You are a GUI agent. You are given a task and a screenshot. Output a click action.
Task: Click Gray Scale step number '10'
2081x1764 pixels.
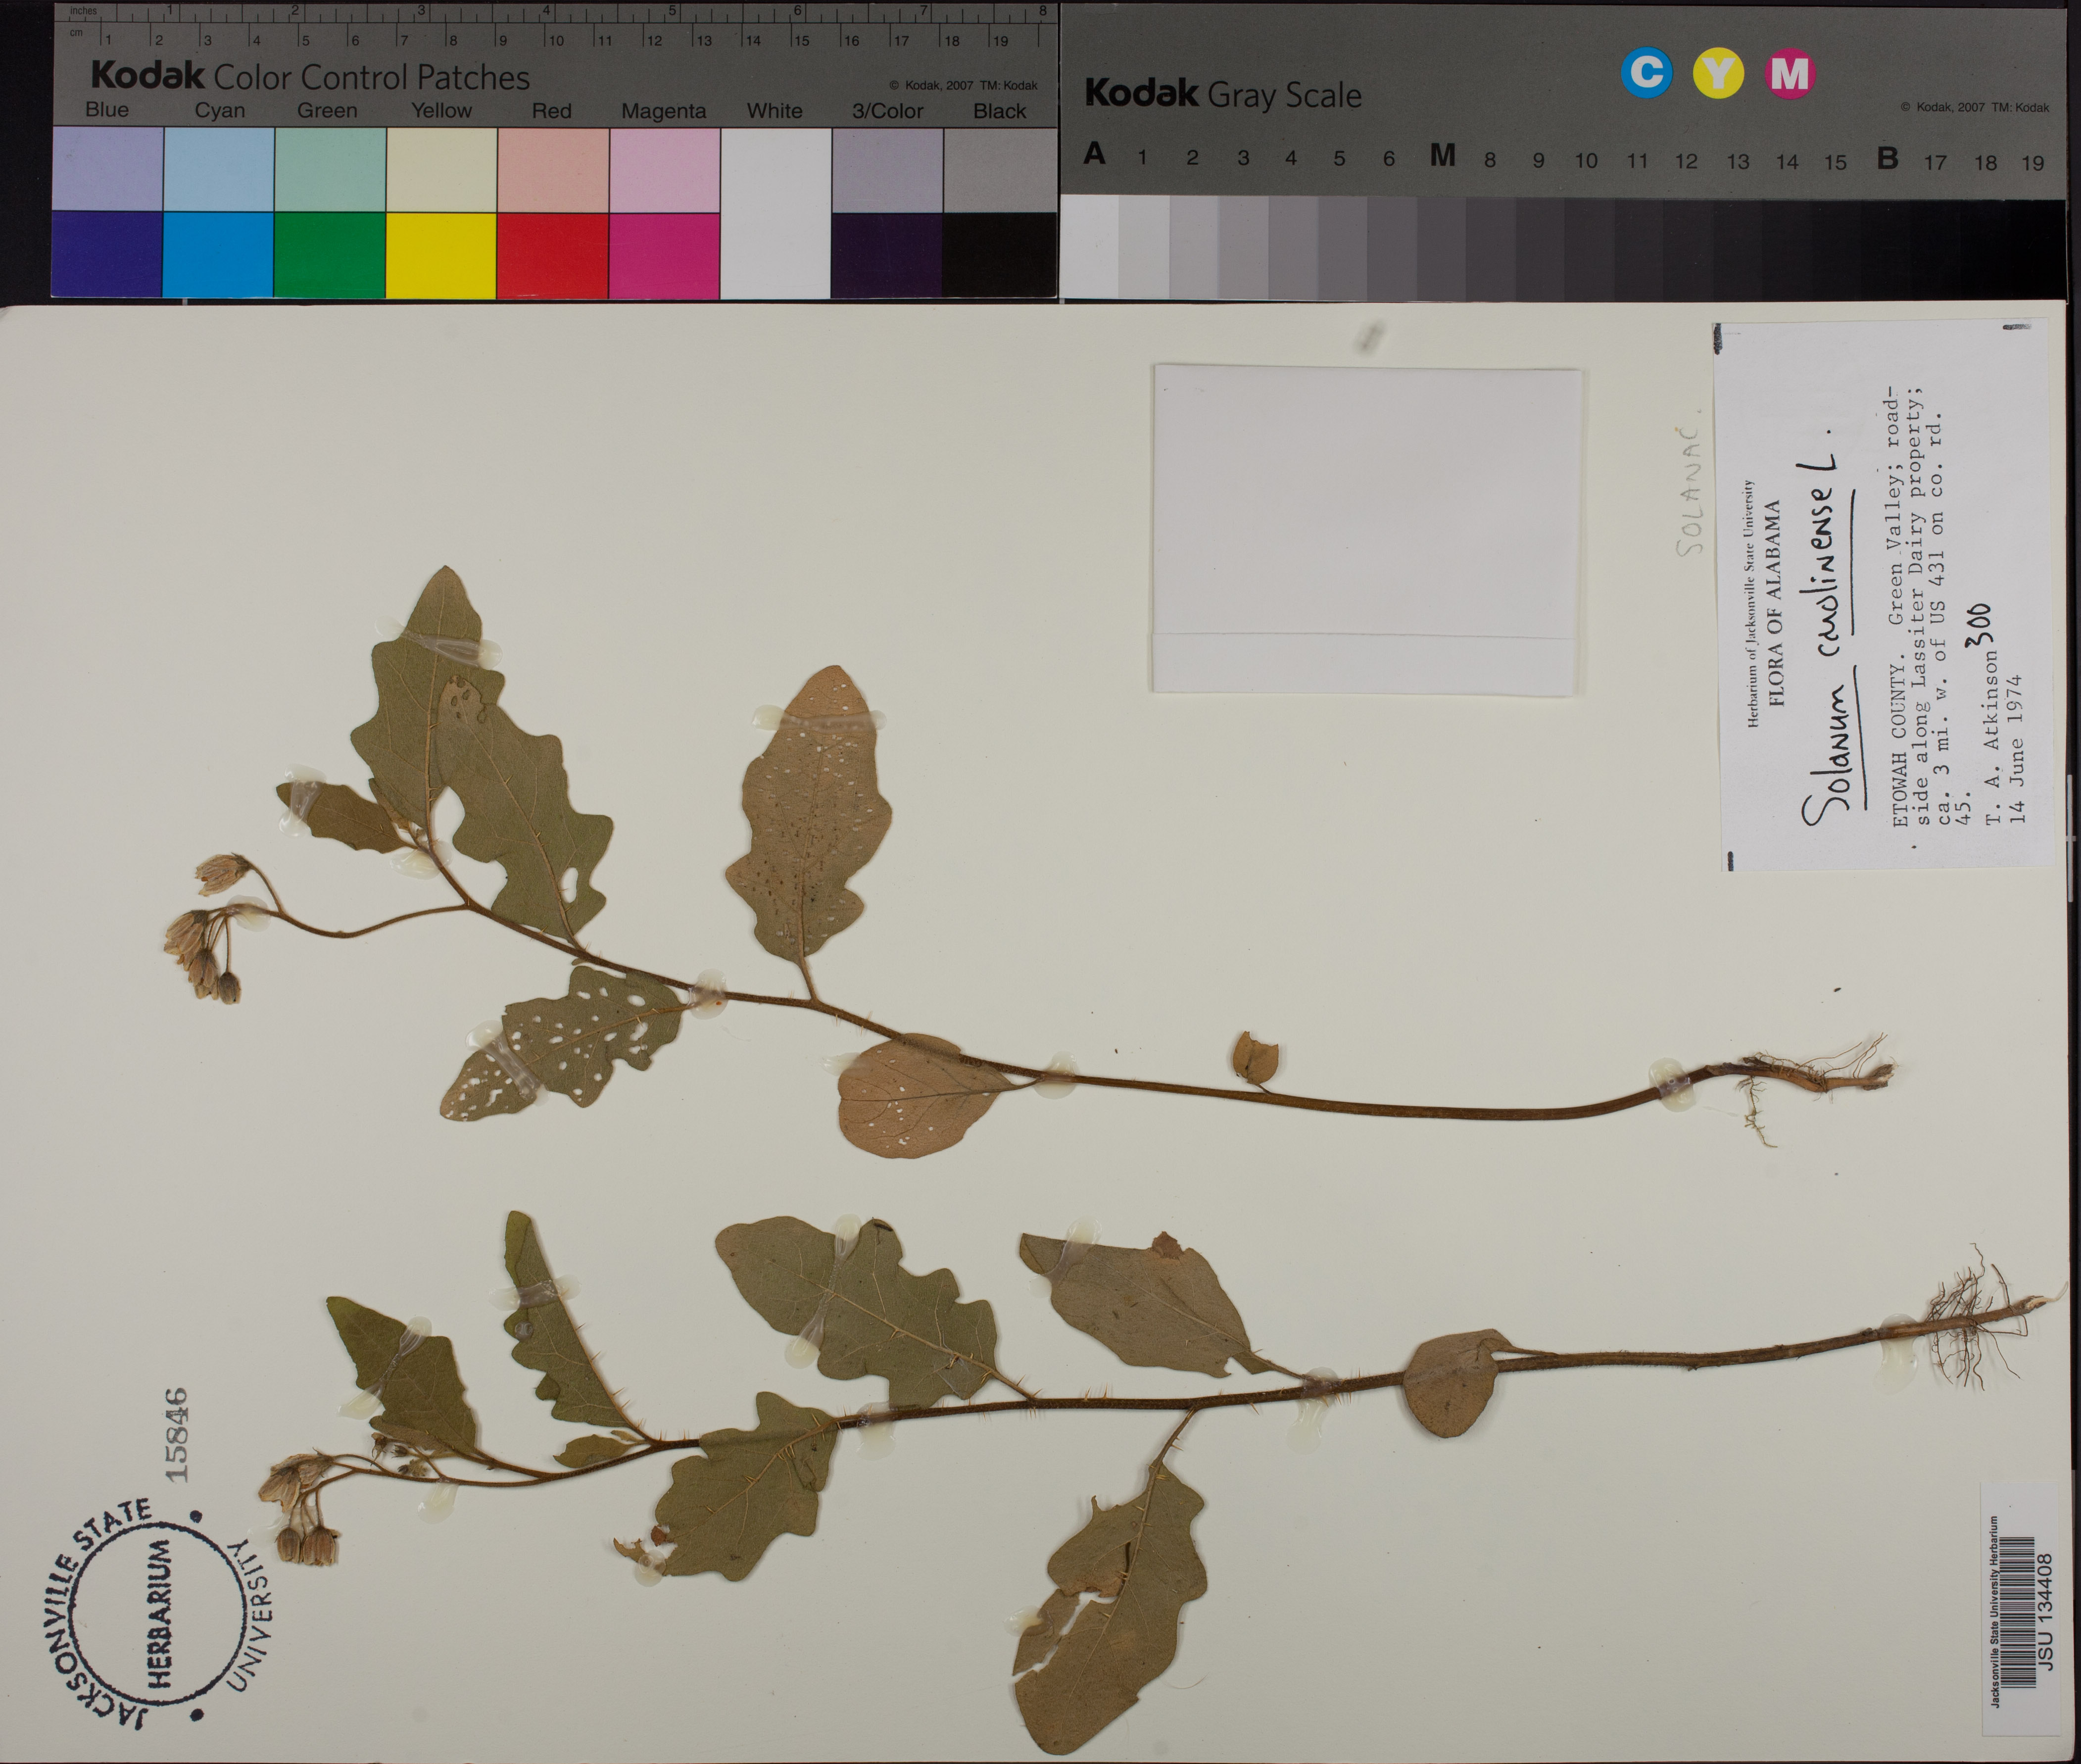pyautogui.click(x=1586, y=160)
